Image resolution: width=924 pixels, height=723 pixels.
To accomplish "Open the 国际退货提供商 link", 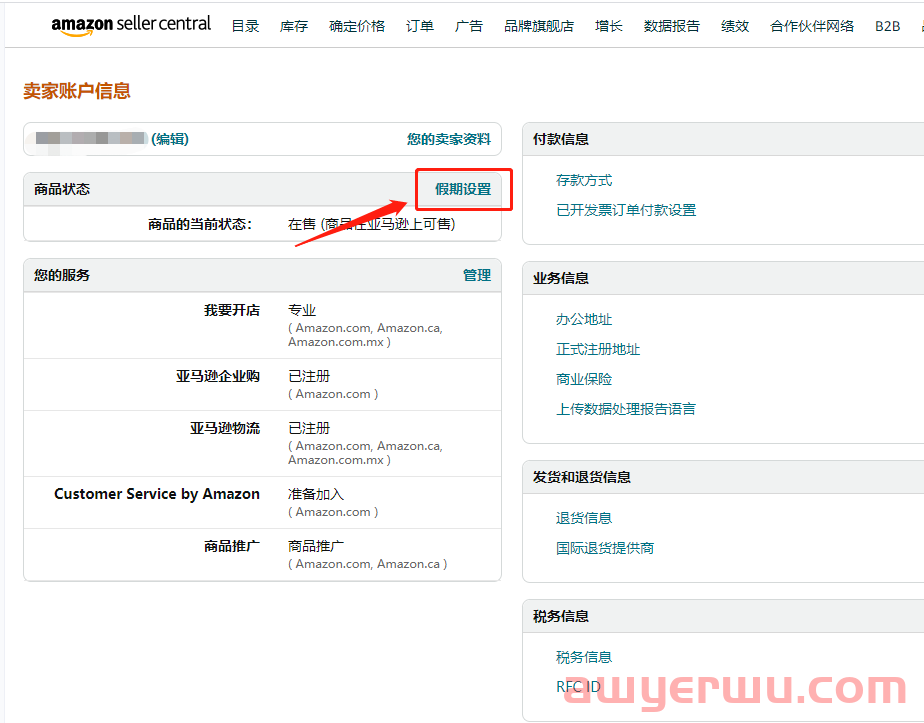I will (605, 548).
